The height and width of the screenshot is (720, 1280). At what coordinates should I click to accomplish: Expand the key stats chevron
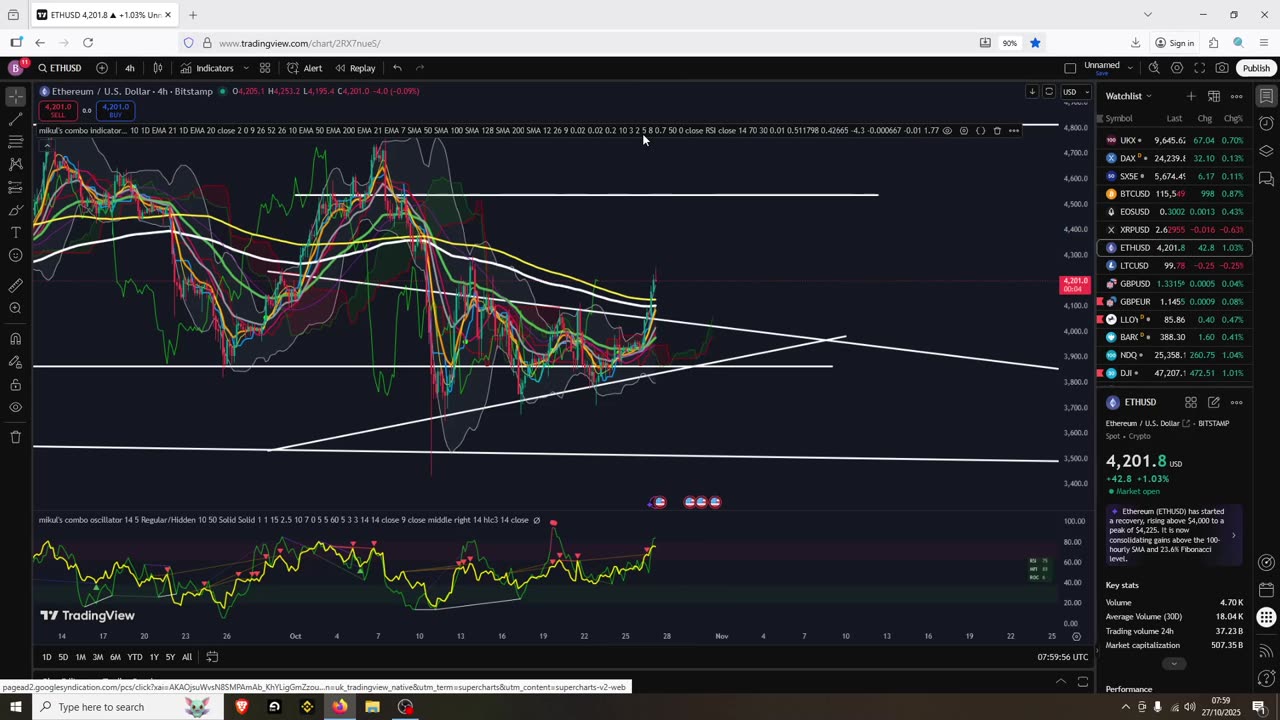pyautogui.click(x=1174, y=664)
